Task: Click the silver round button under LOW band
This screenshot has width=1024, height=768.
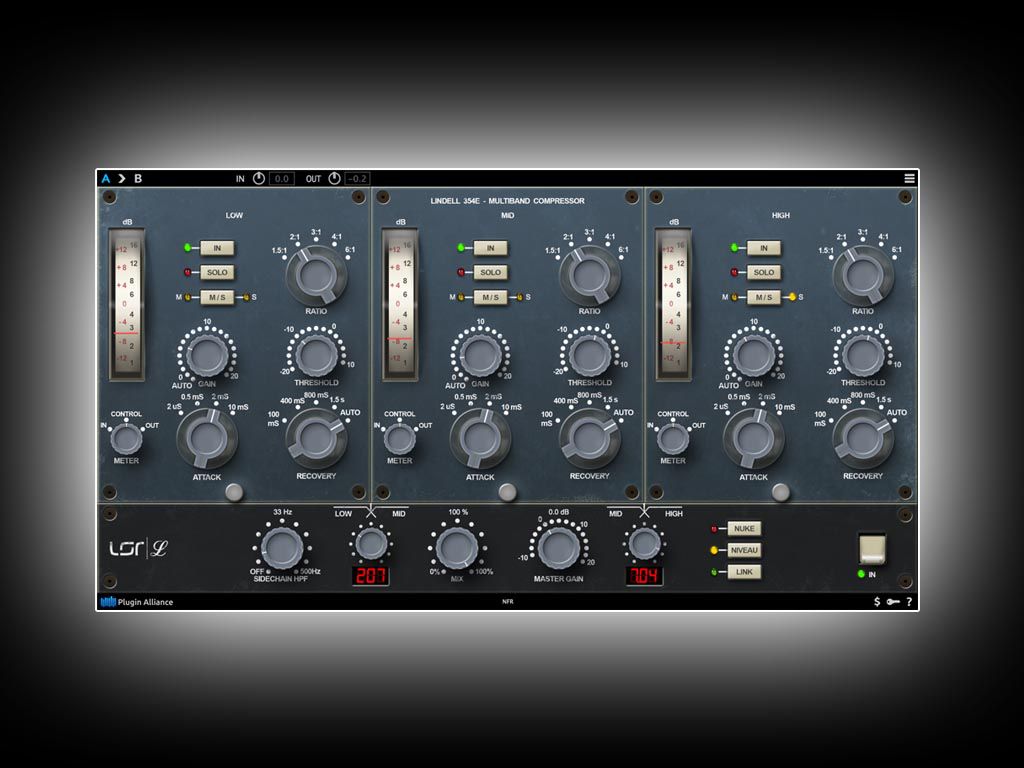Action: pyautogui.click(x=234, y=492)
